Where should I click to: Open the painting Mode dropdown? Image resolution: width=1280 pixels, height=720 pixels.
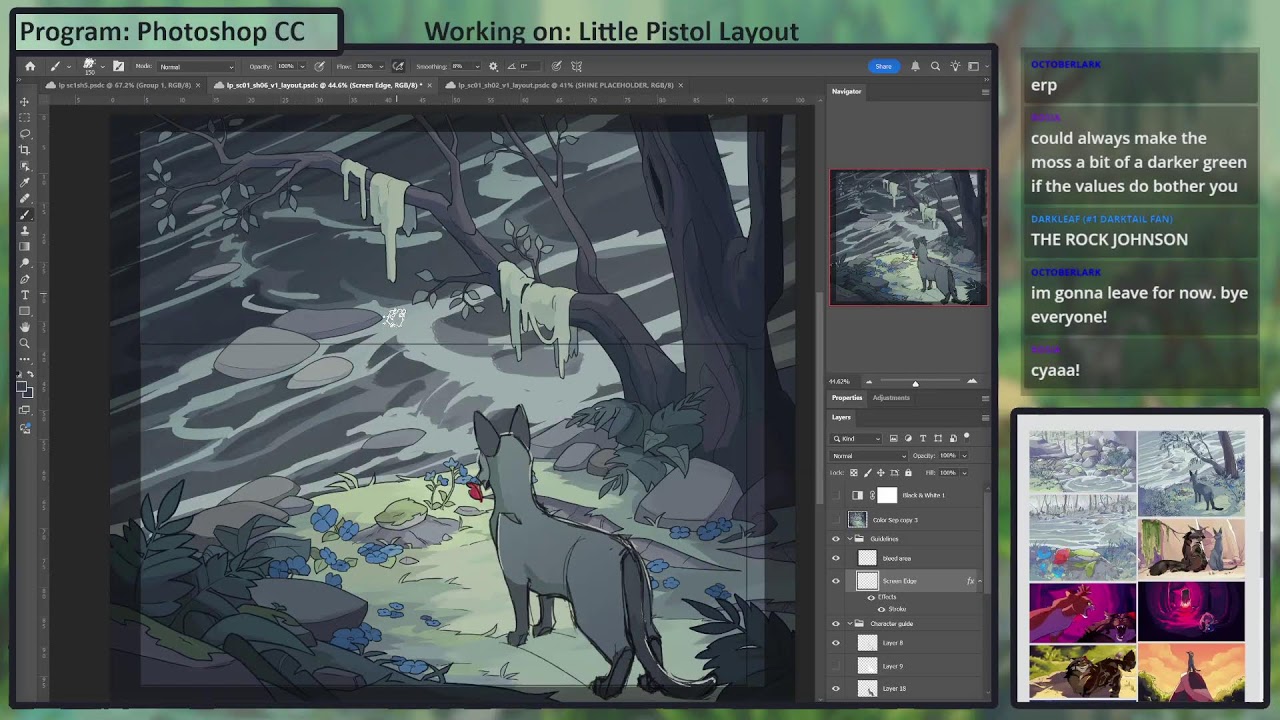[x=195, y=66]
